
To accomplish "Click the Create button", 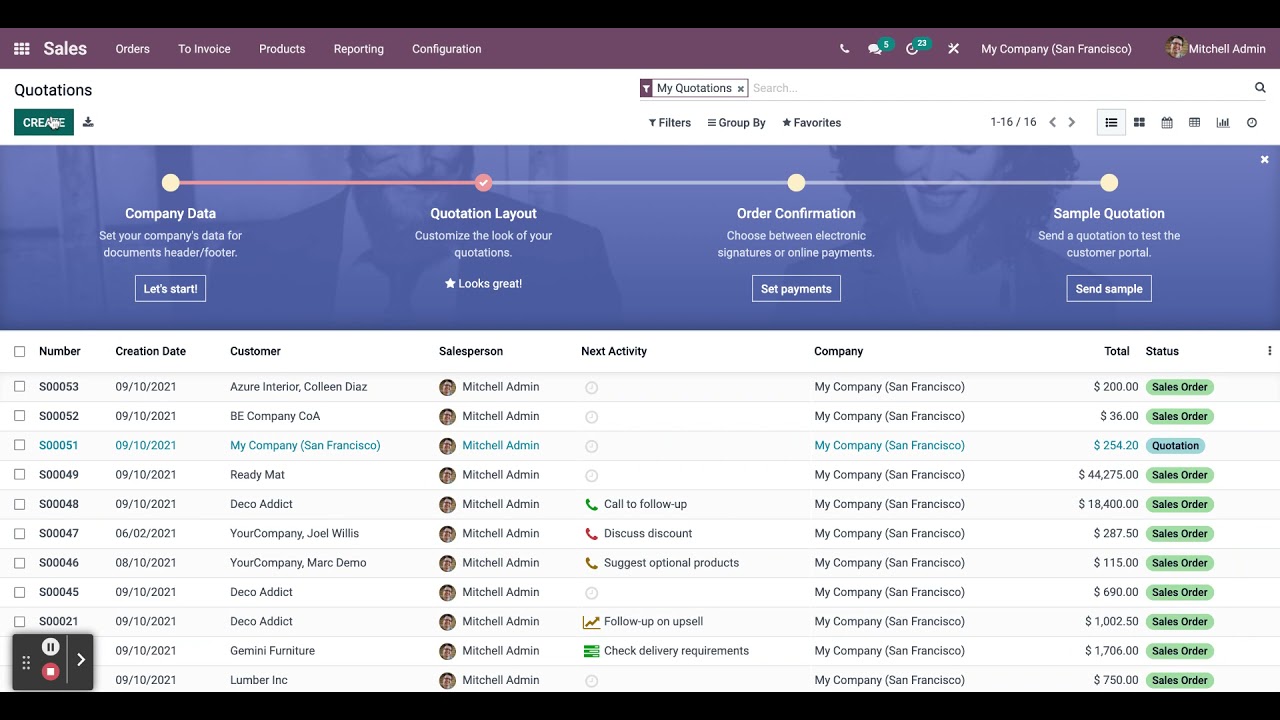I will (x=43, y=122).
